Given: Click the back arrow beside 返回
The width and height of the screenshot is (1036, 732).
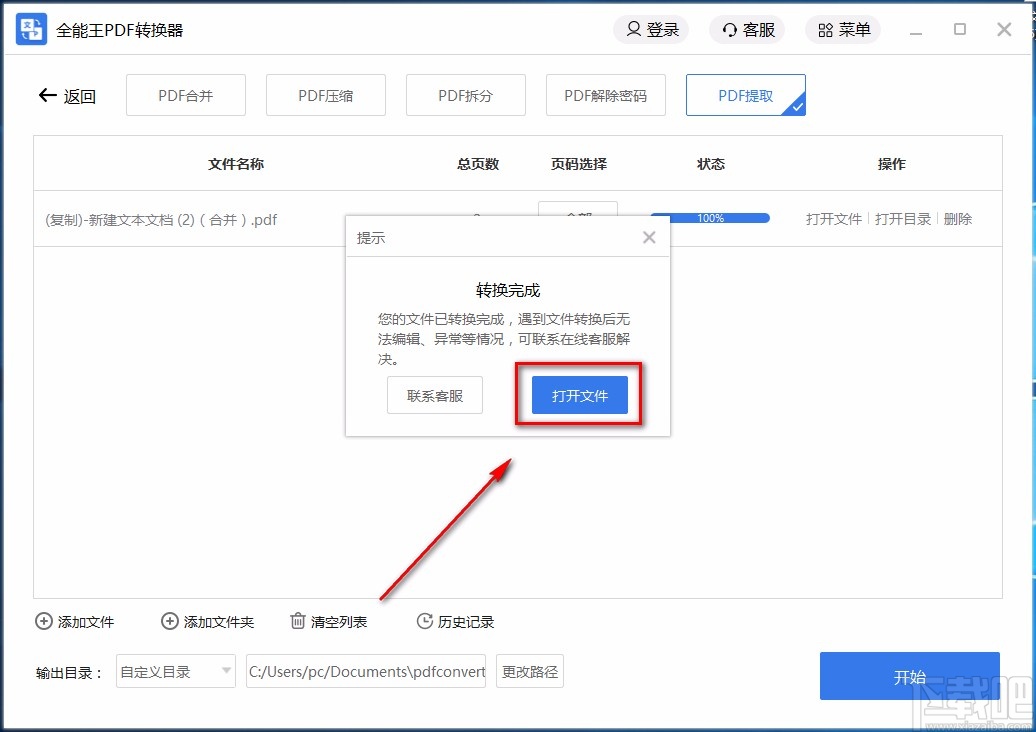Looking at the screenshot, I should coord(47,95).
